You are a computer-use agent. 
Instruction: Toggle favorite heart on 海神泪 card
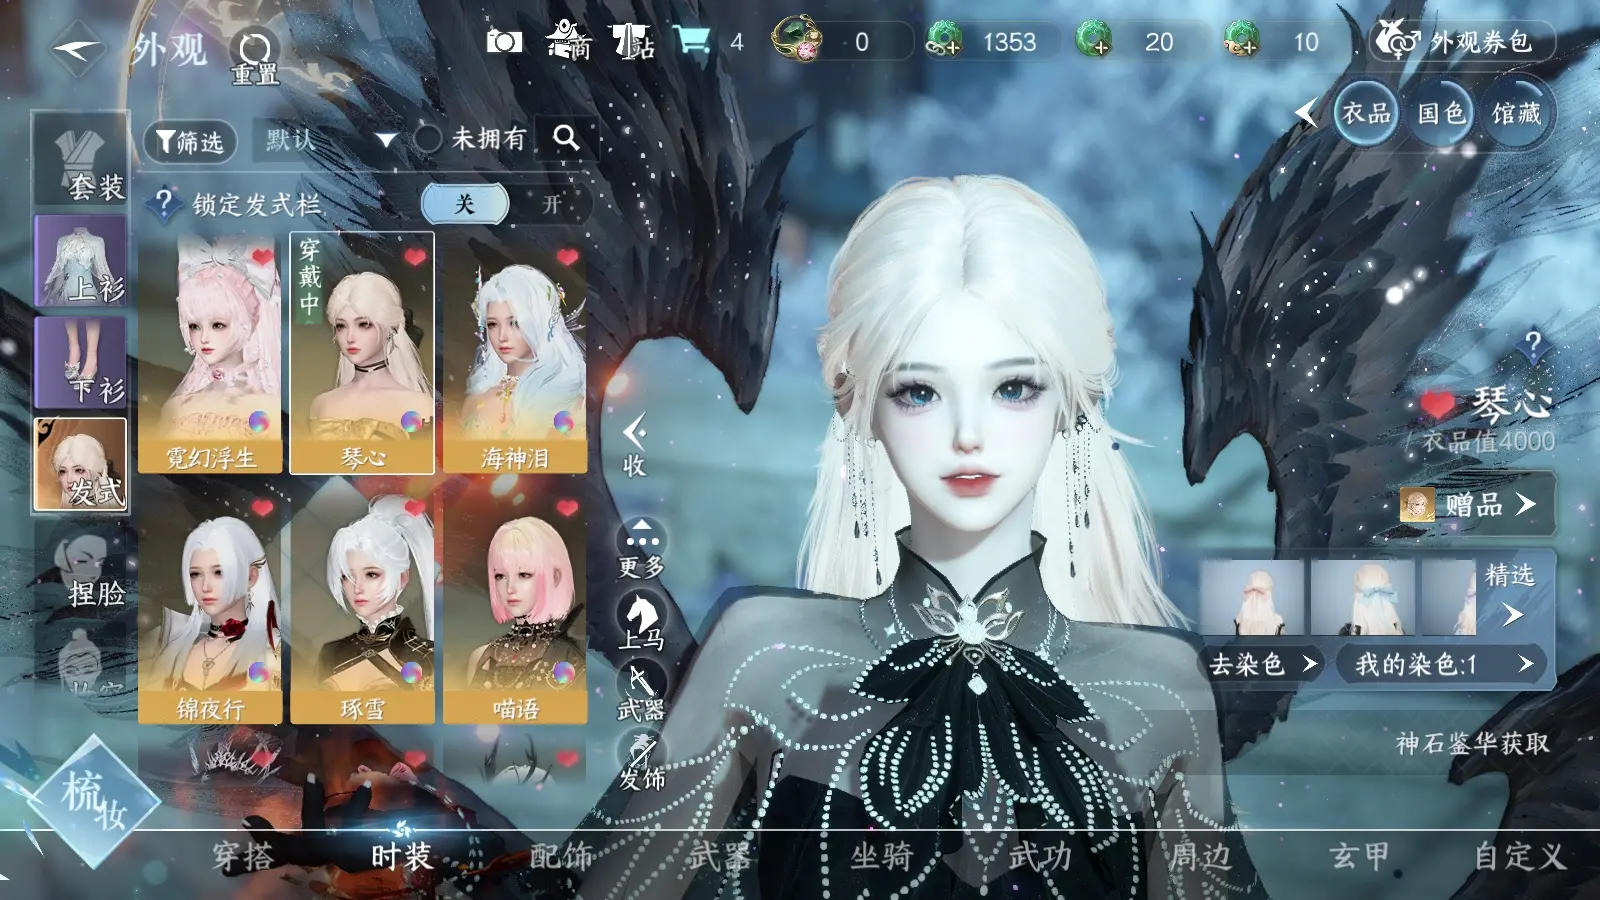(567, 257)
